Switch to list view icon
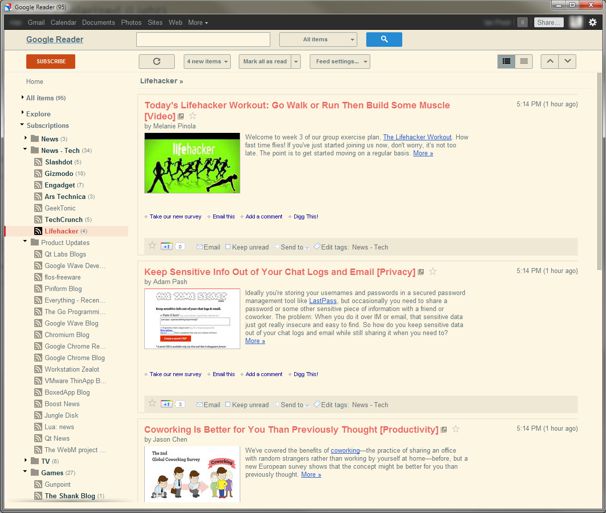 tap(524, 61)
